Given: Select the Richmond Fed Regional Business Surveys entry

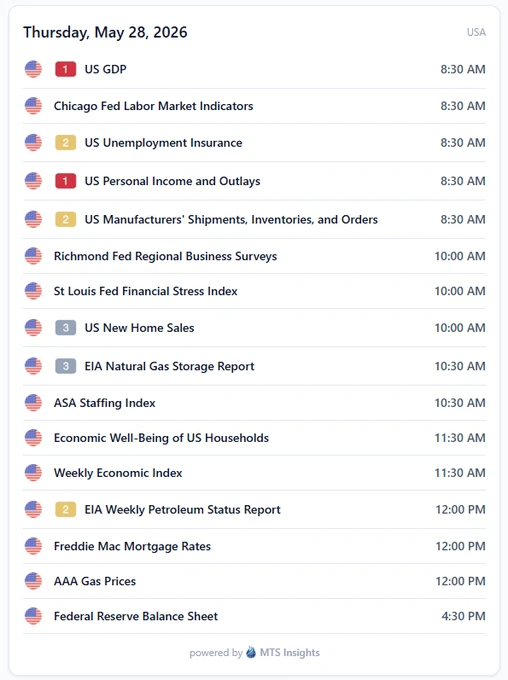Looking at the screenshot, I should [165, 256].
